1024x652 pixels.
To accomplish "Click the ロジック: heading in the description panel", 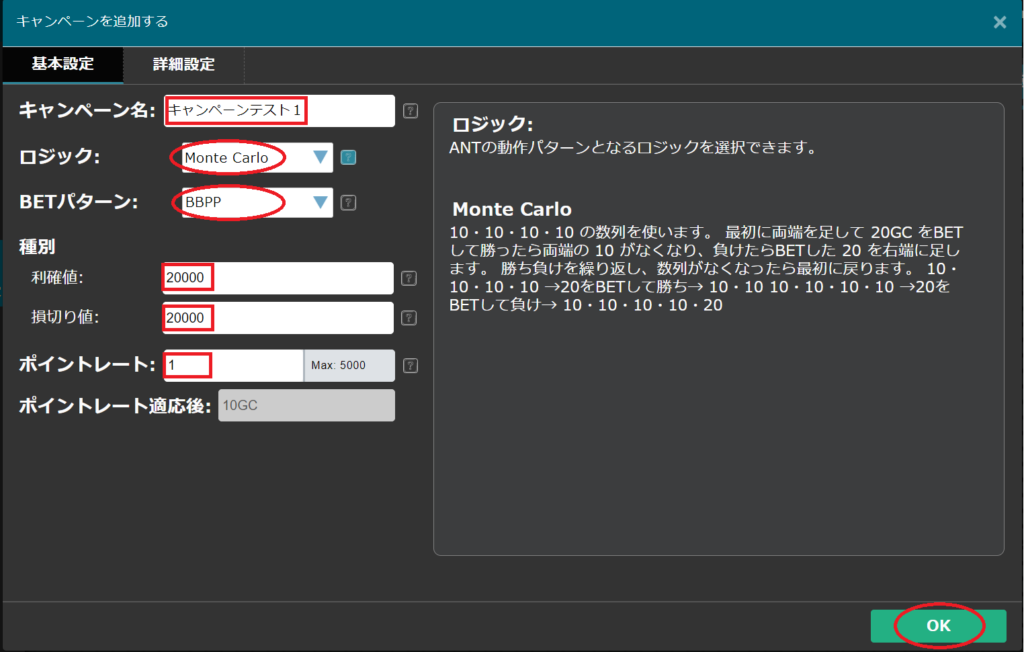I will pyautogui.click(x=492, y=124).
